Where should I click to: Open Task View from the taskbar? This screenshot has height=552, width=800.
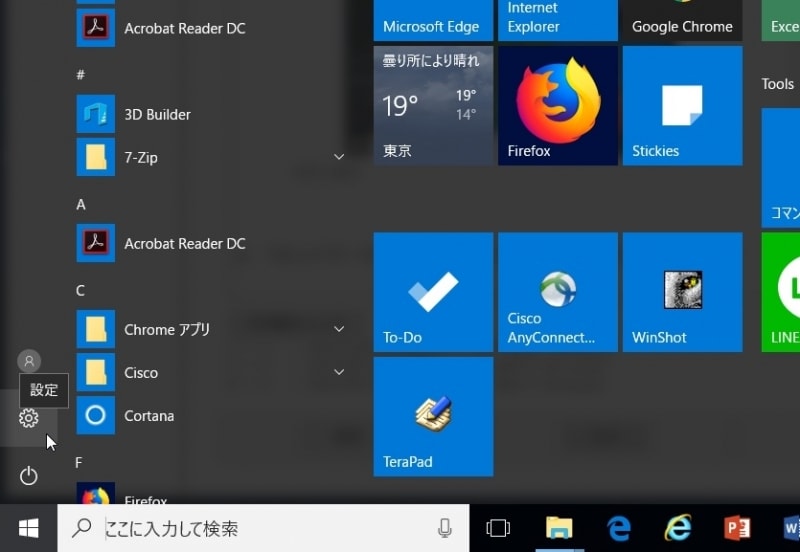click(x=497, y=528)
